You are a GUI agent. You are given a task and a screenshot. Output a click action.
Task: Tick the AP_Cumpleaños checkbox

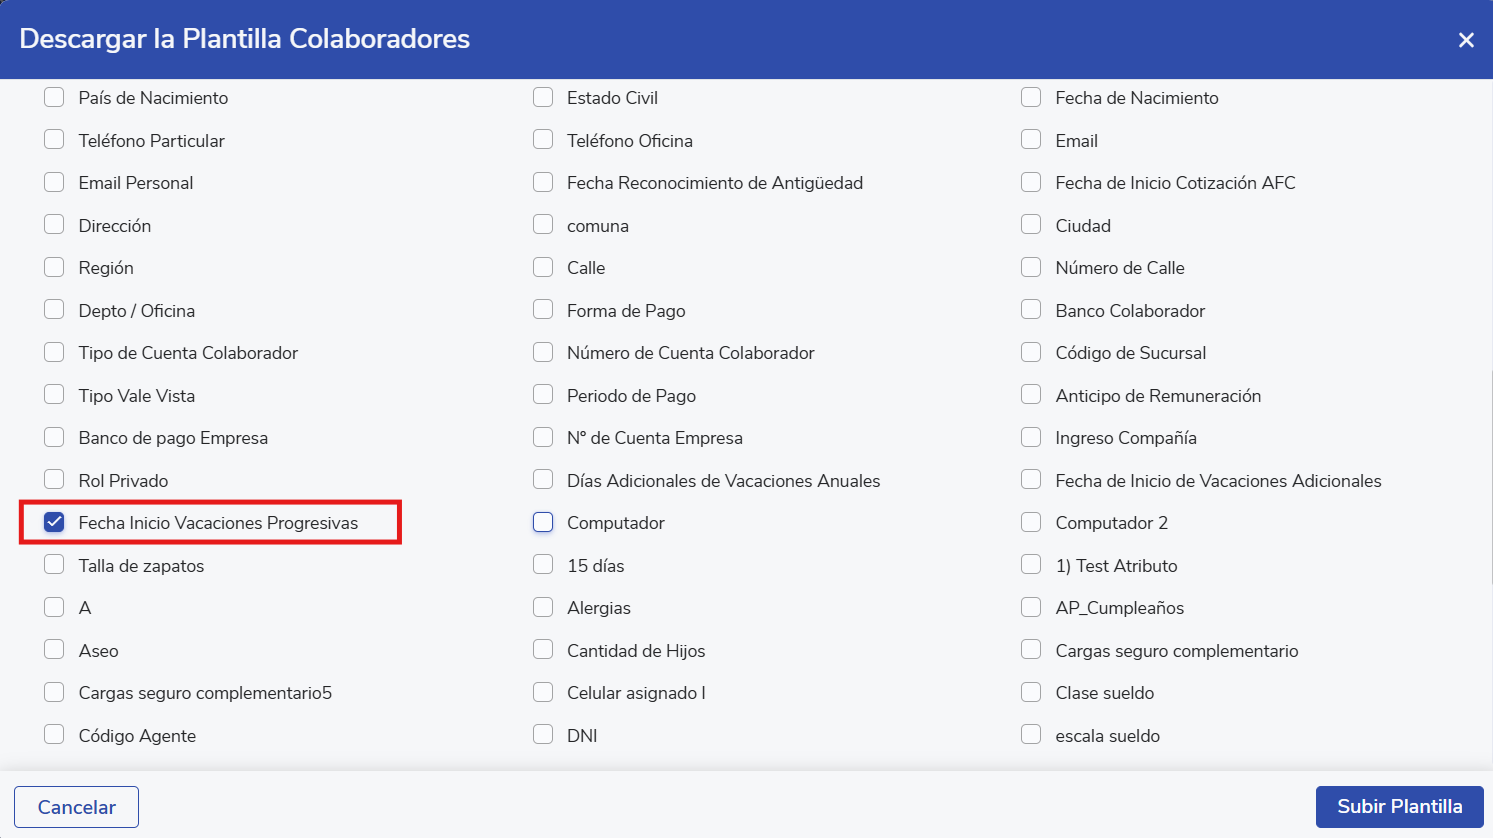(1031, 607)
